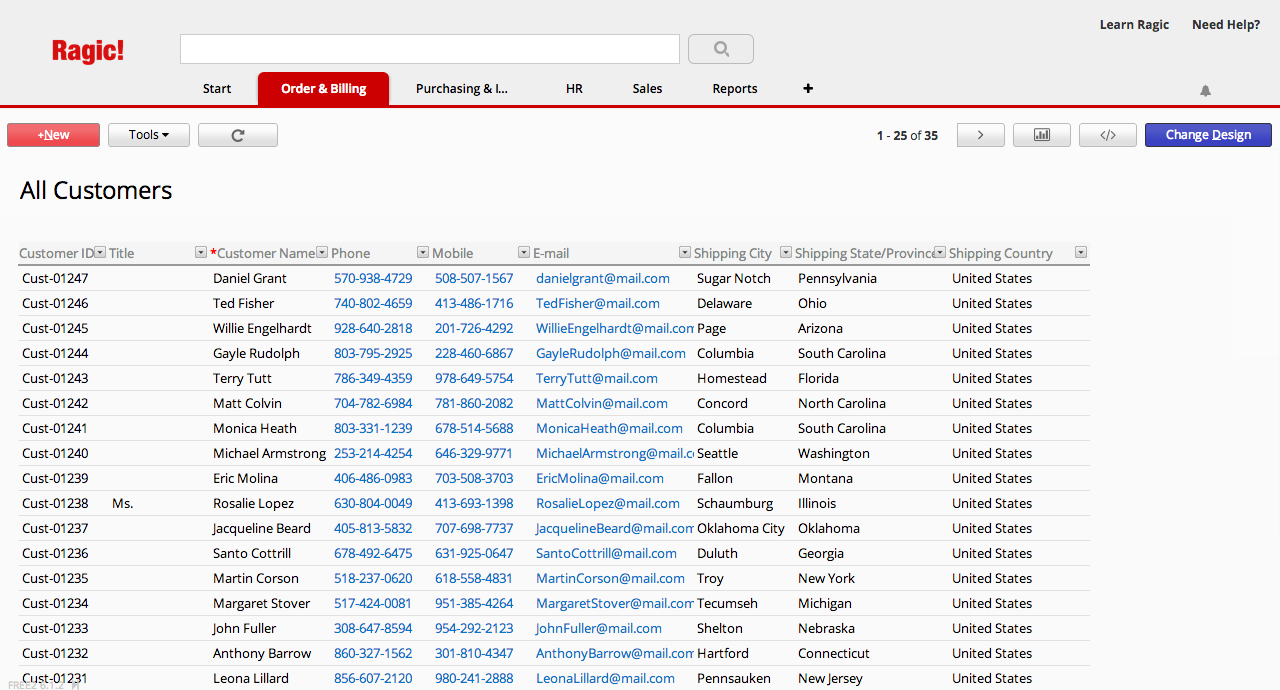Open danielgrant@mail.com email link

click(602, 279)
